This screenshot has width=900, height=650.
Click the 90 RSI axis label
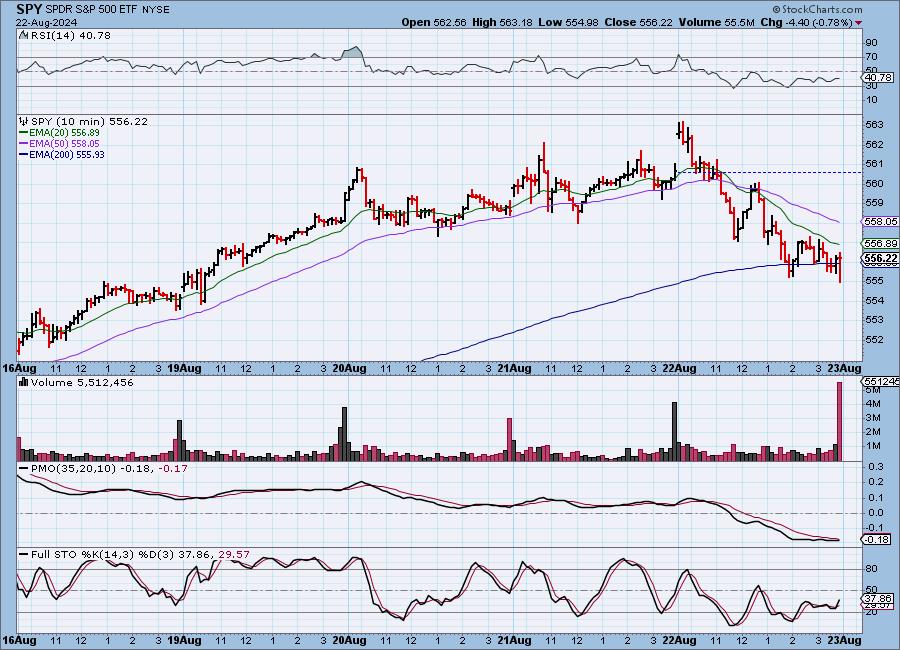(x=871, y=42)
